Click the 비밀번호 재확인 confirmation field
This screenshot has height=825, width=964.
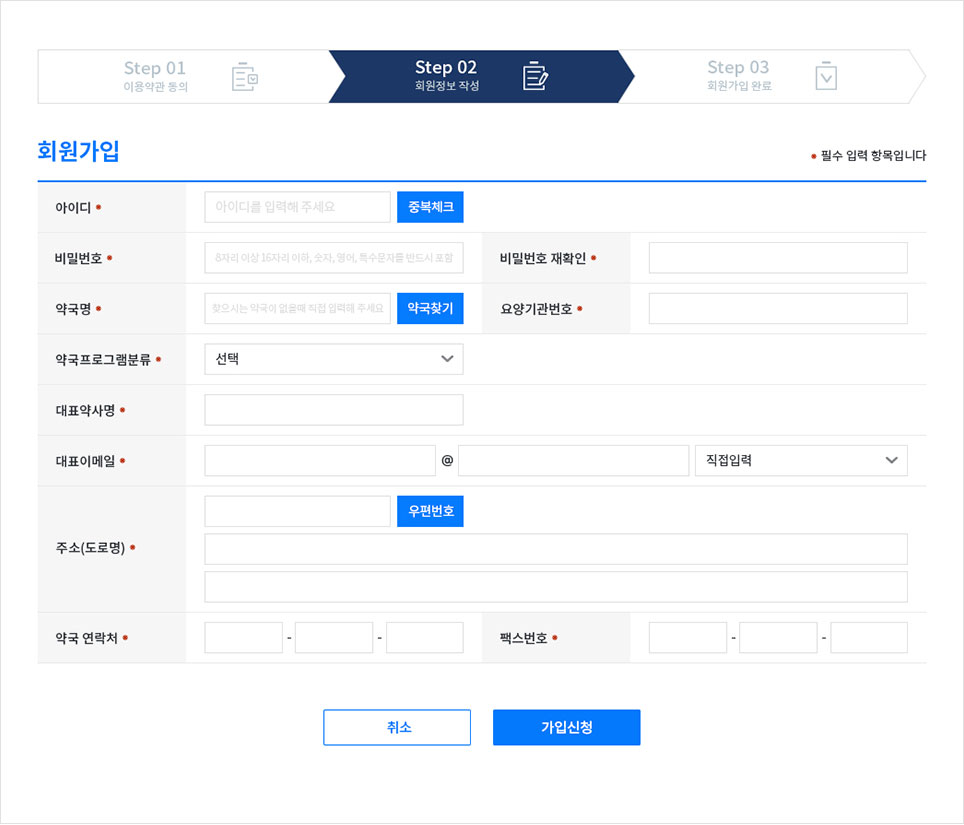778,257
